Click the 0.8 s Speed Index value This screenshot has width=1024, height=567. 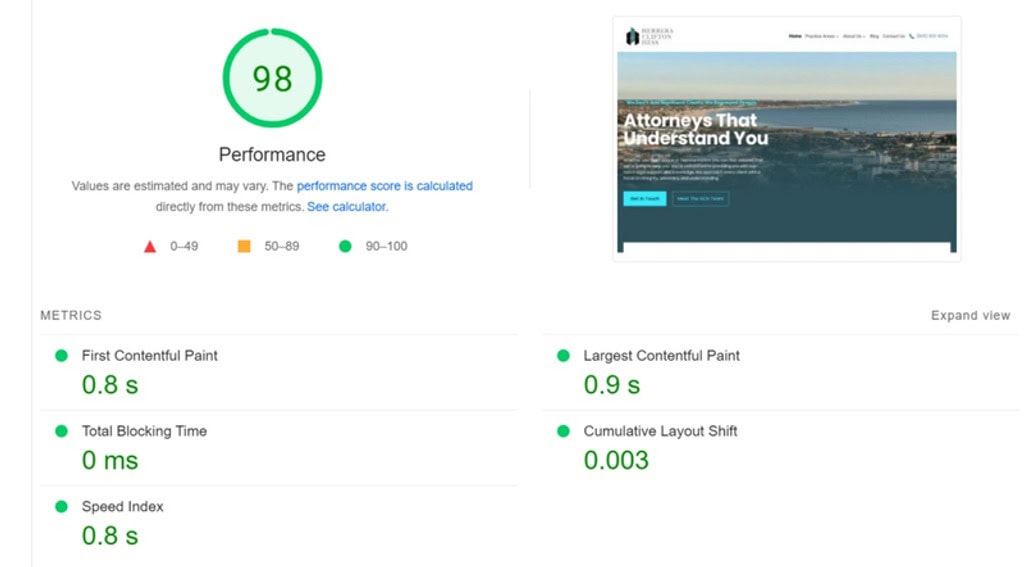click(x=110, y=536)
